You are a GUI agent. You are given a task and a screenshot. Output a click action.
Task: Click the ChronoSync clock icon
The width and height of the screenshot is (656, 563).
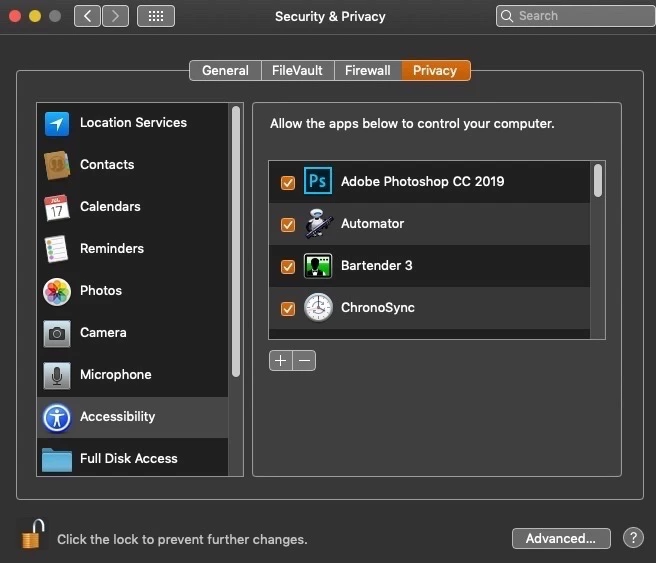[318, 307]
